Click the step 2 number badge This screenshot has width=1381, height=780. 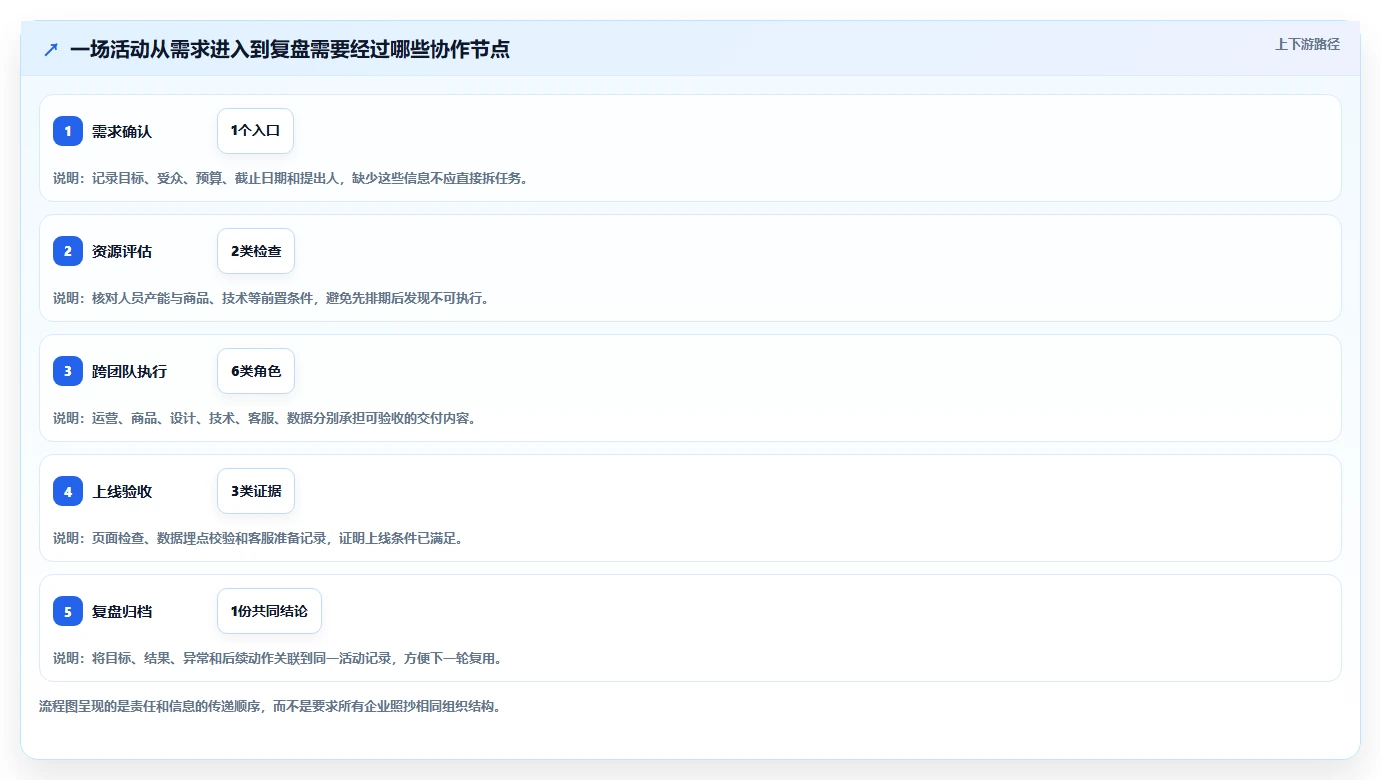pos(68,251)
